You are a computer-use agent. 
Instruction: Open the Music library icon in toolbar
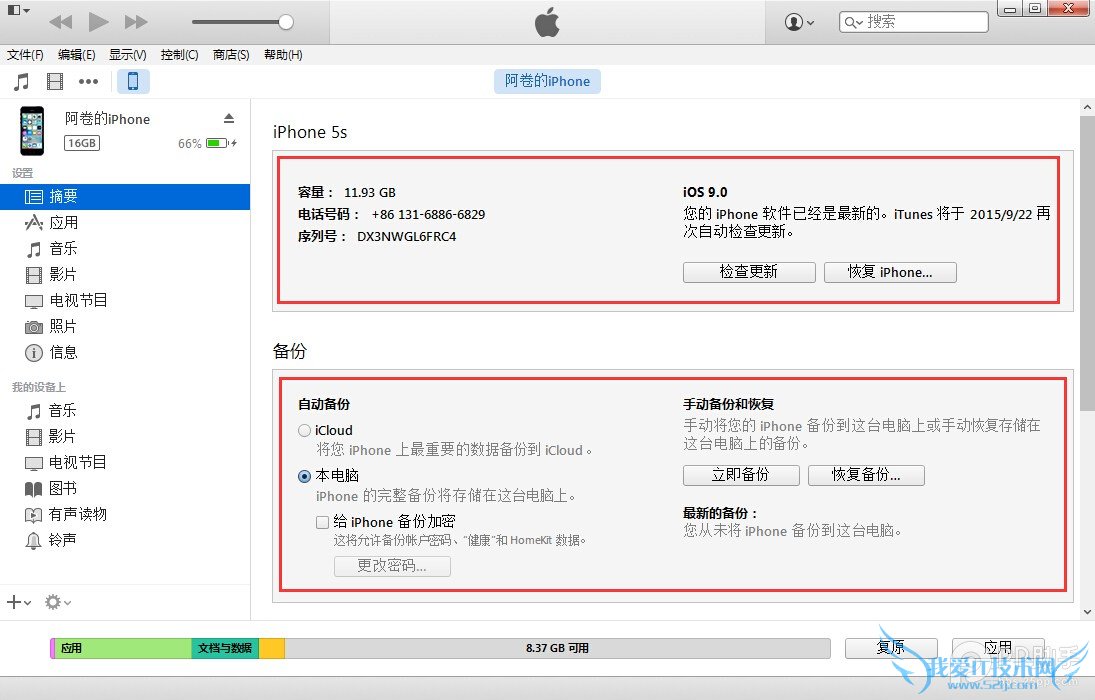click(22, 82)
